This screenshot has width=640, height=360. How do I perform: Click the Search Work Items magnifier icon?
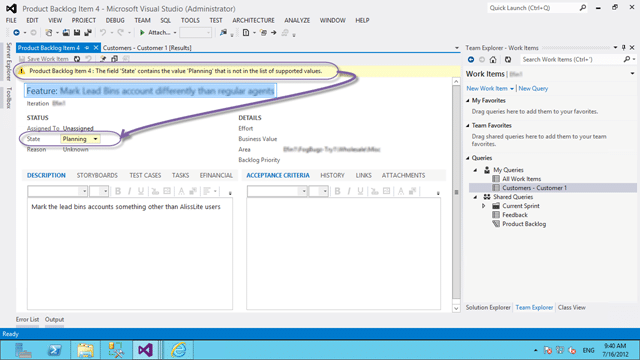627,60
